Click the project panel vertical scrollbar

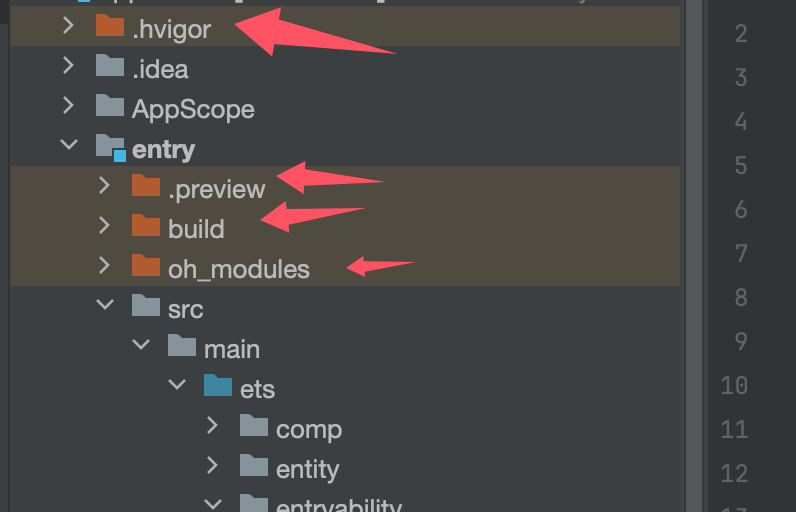click(x=694, y=256)
